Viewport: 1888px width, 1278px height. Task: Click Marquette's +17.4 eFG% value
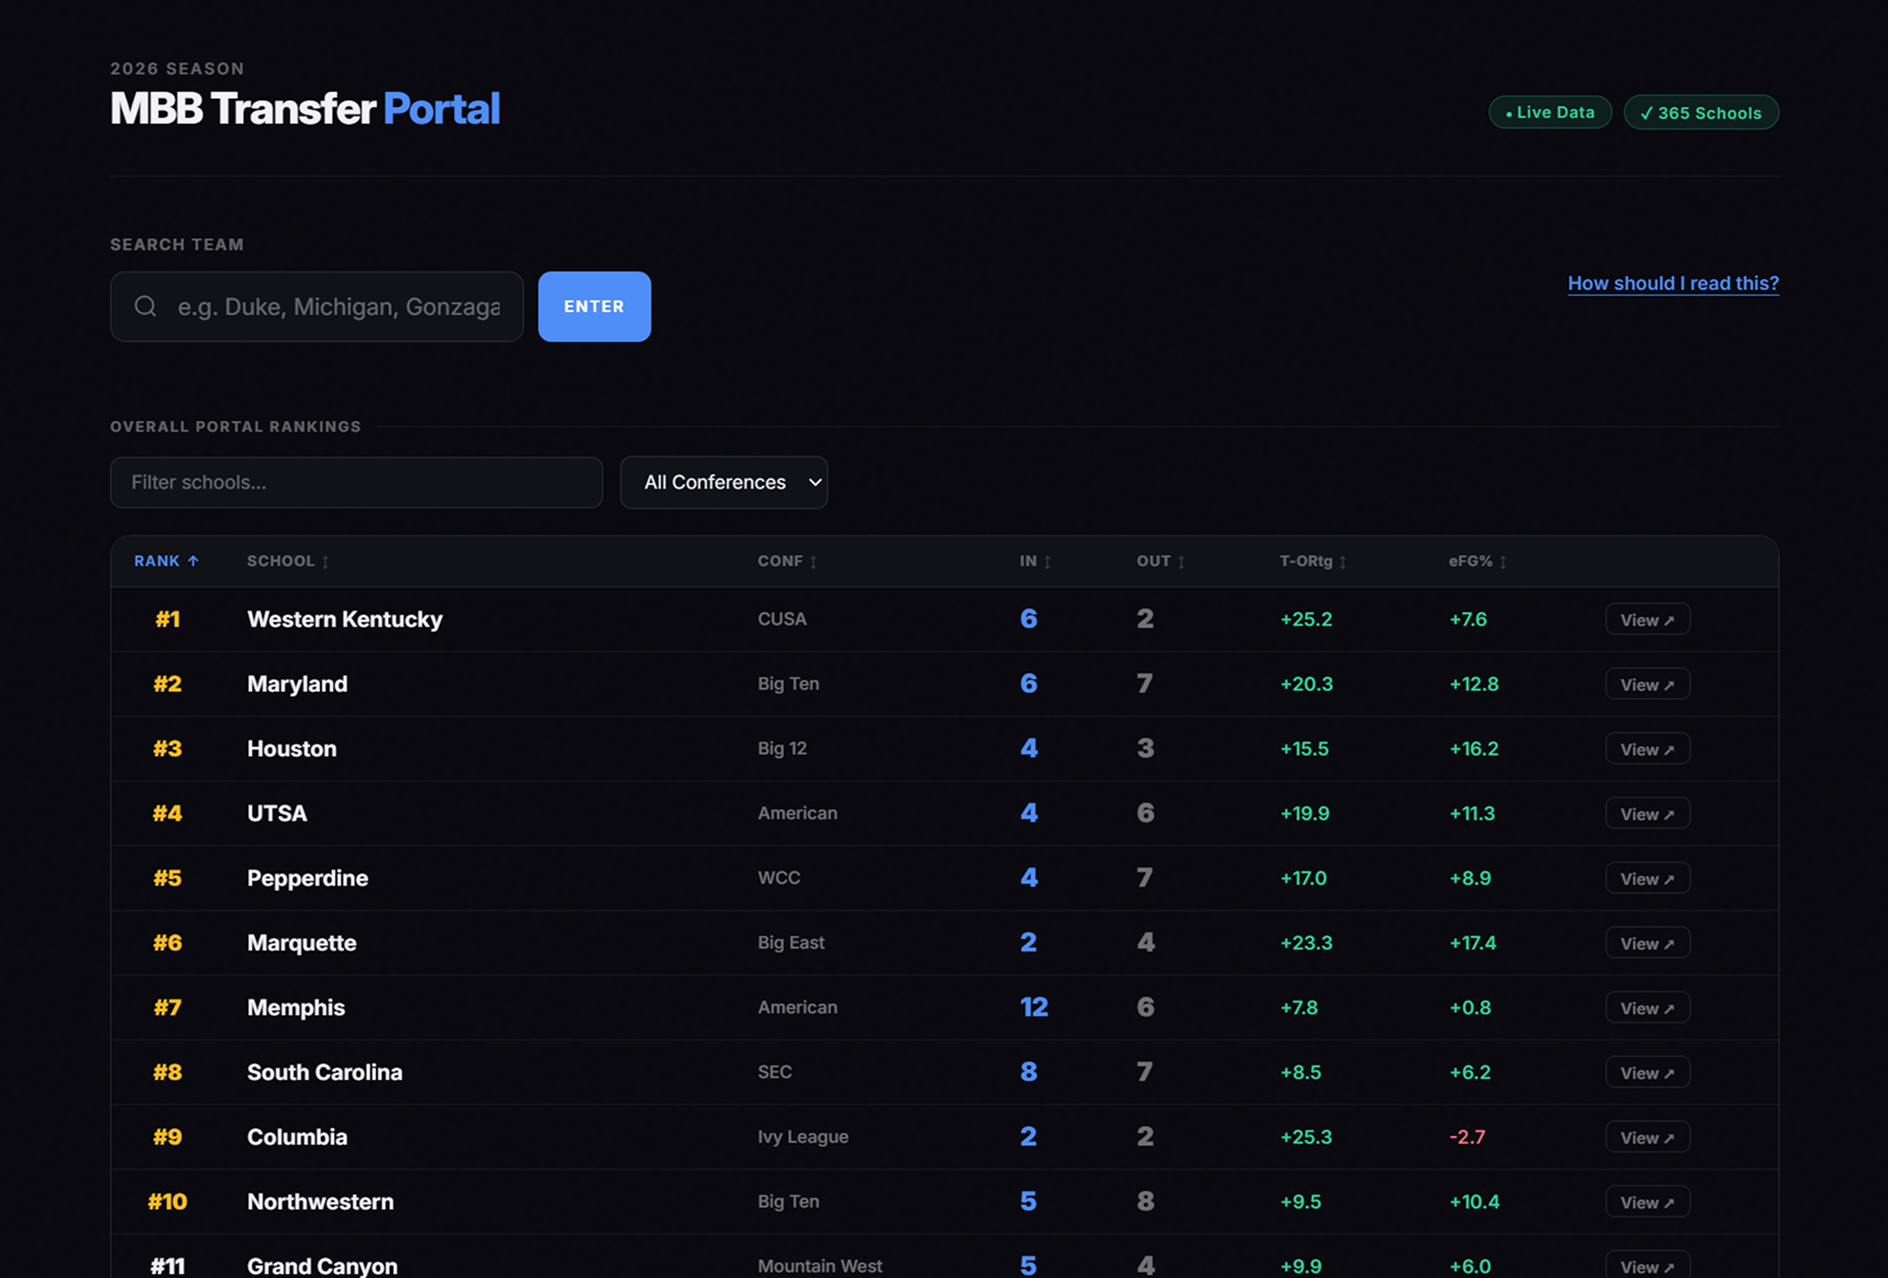(1473, 943)
